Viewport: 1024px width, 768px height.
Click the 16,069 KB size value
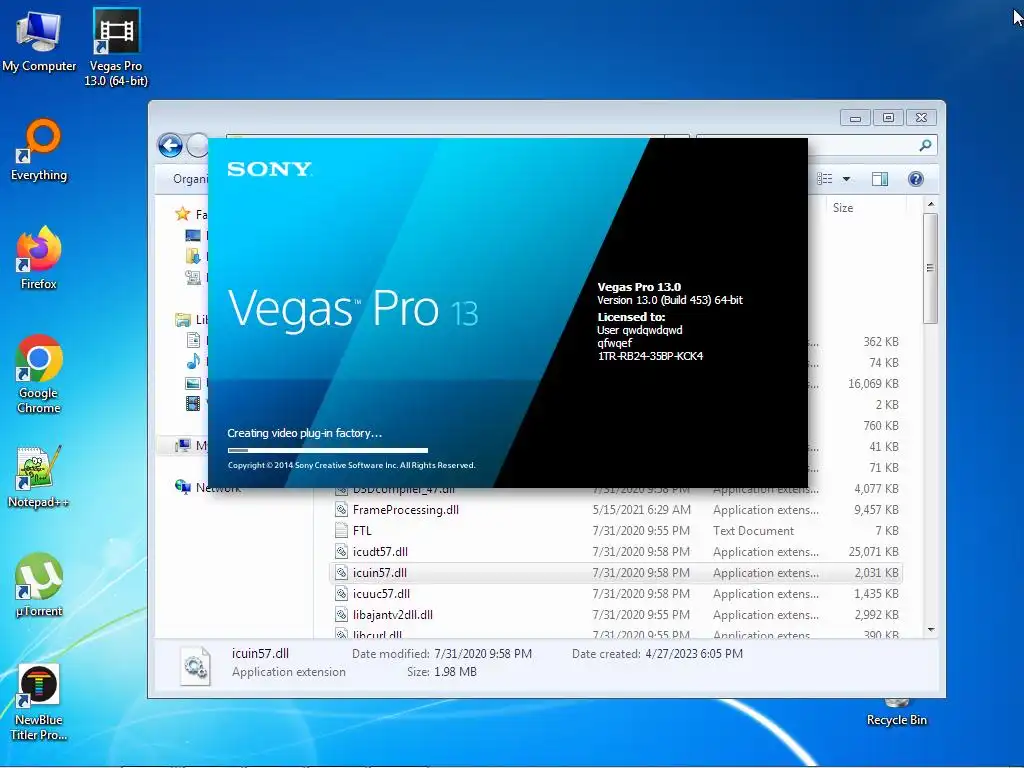(873, 383)
